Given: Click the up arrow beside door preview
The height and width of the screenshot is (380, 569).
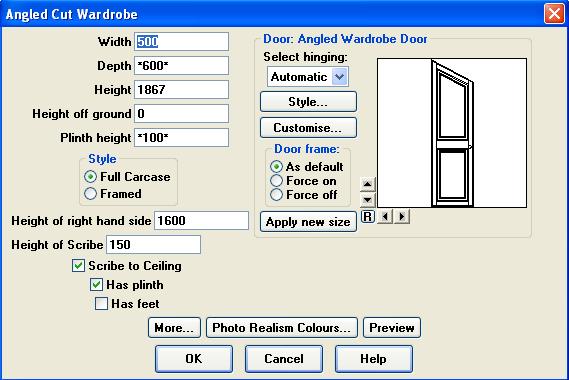Looking at the screenshot, I should [x=367, y=184].
